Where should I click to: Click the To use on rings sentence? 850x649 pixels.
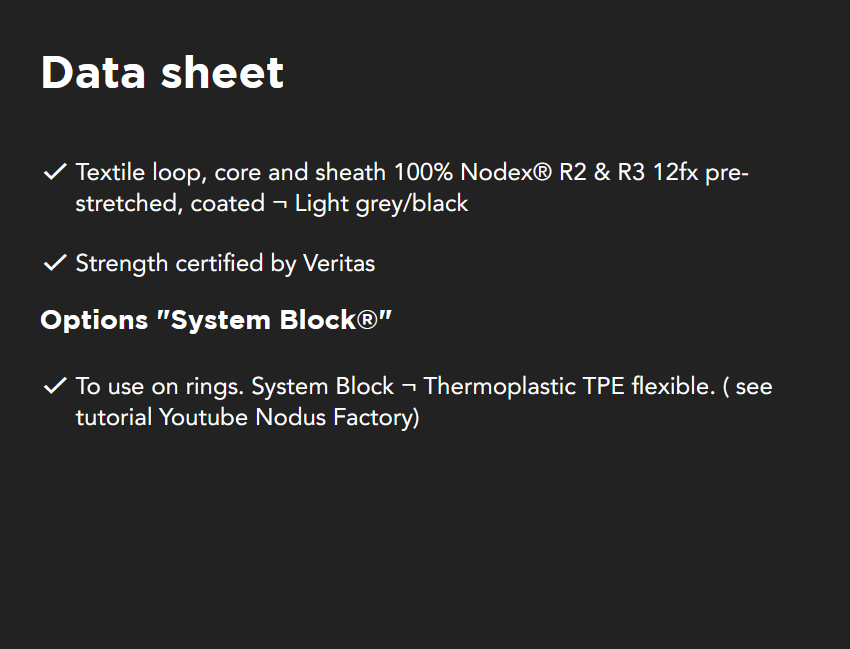click(x=158, y=386)
